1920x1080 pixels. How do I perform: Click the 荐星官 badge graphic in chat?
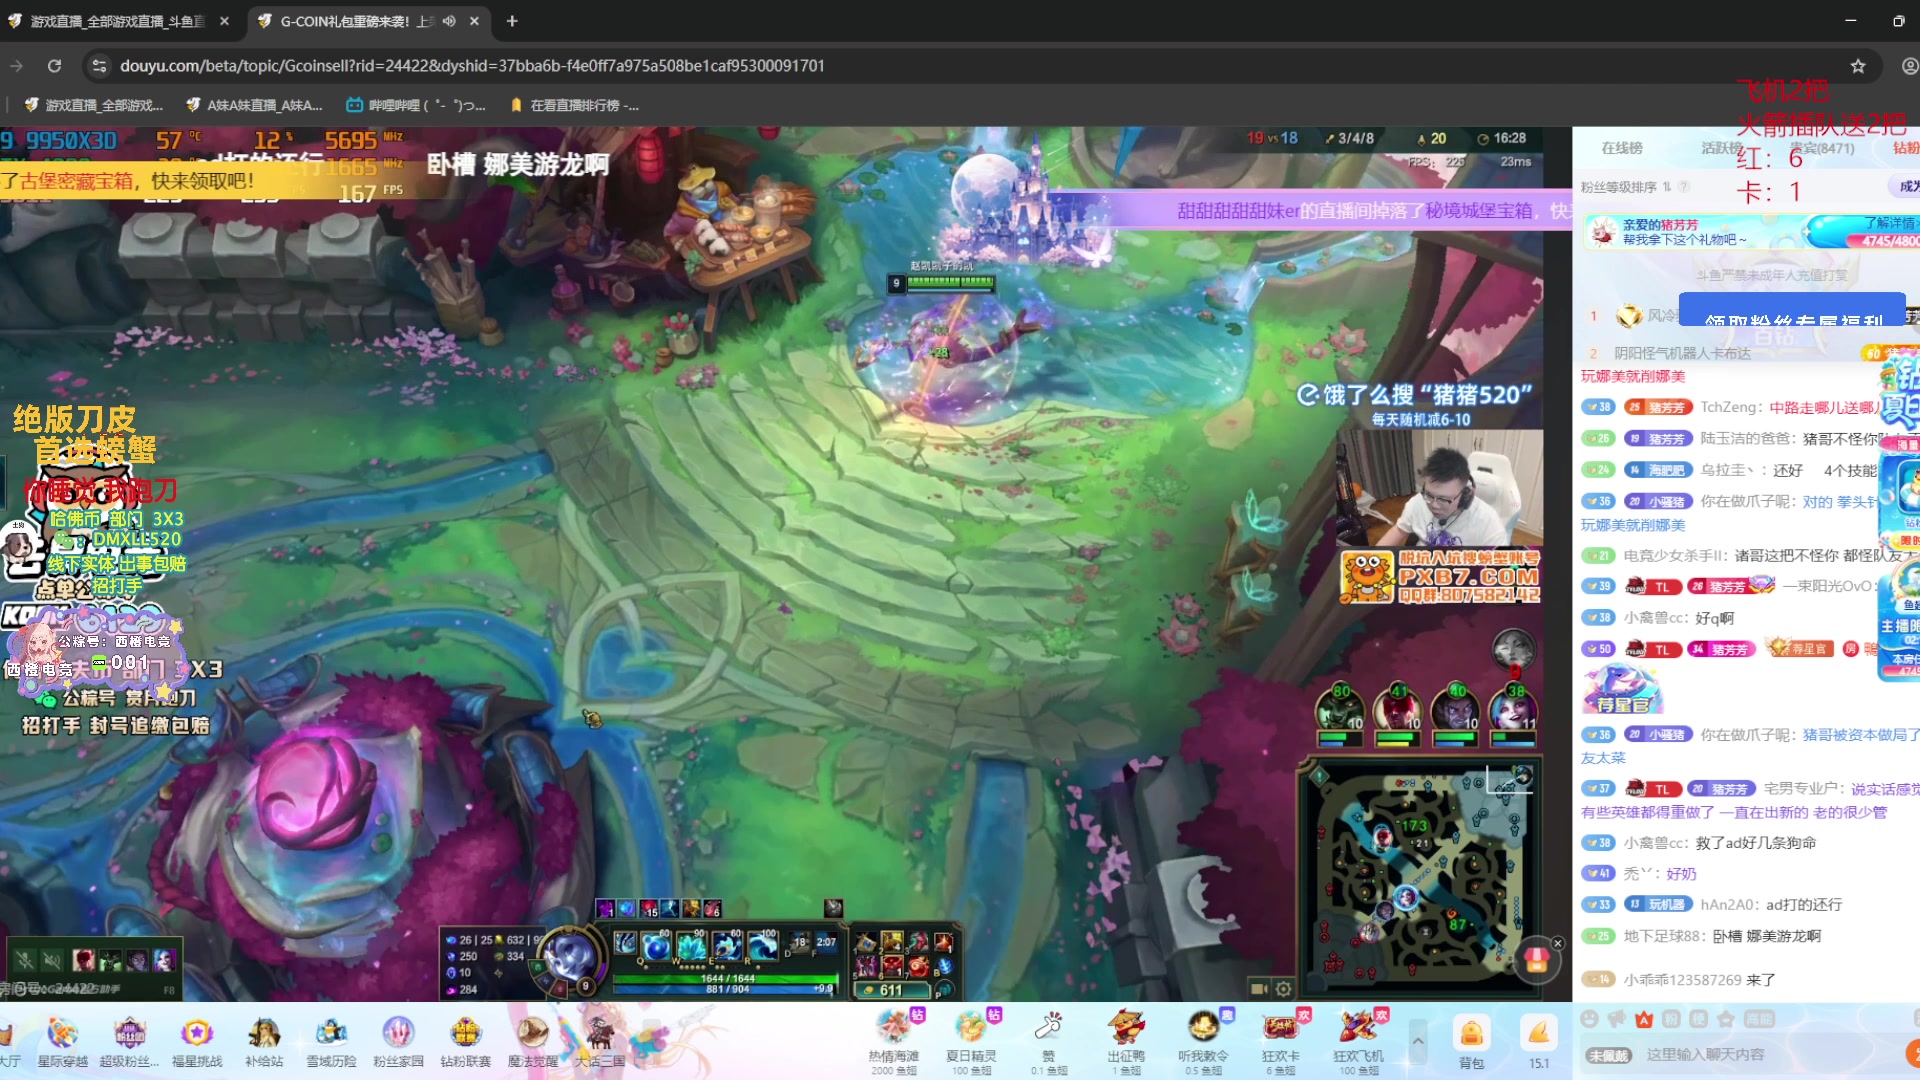coord(1622,689)
